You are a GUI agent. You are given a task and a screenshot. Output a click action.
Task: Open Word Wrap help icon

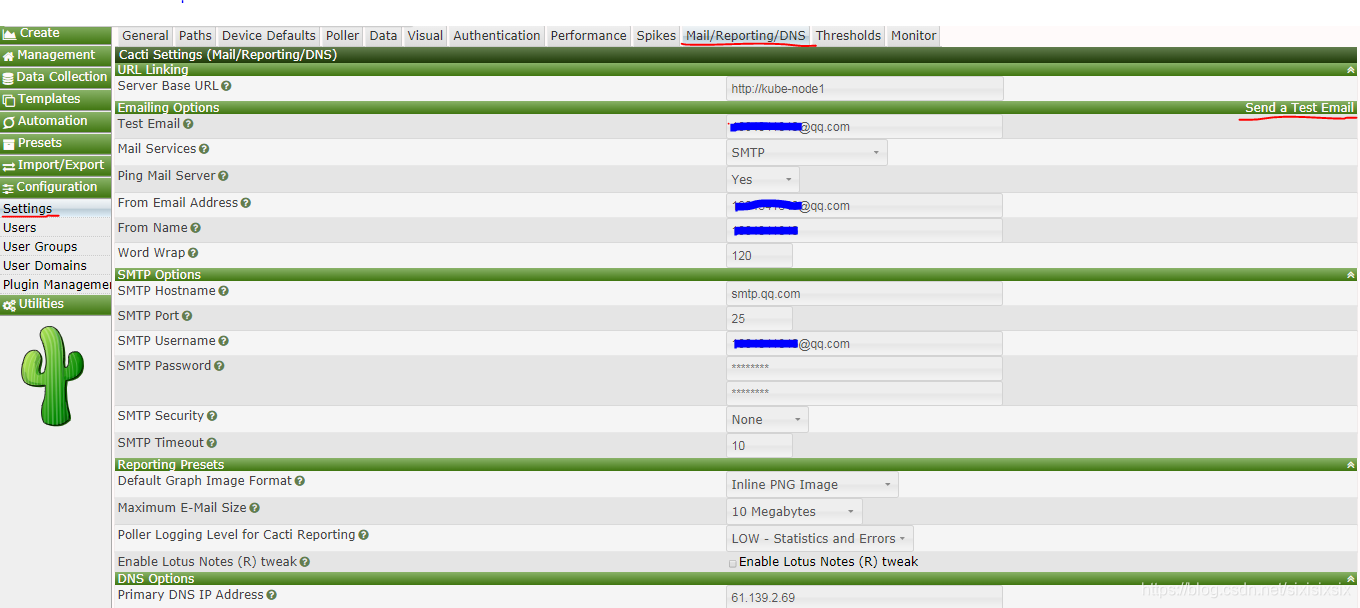[193, 254]
